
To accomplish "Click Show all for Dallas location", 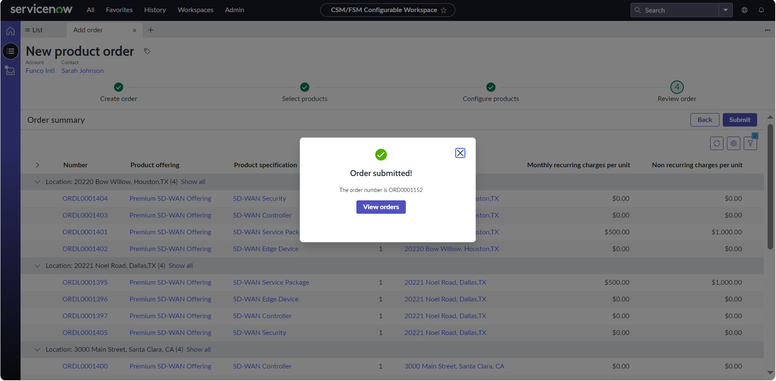I will pyautogui.click(x=181, y=266).
